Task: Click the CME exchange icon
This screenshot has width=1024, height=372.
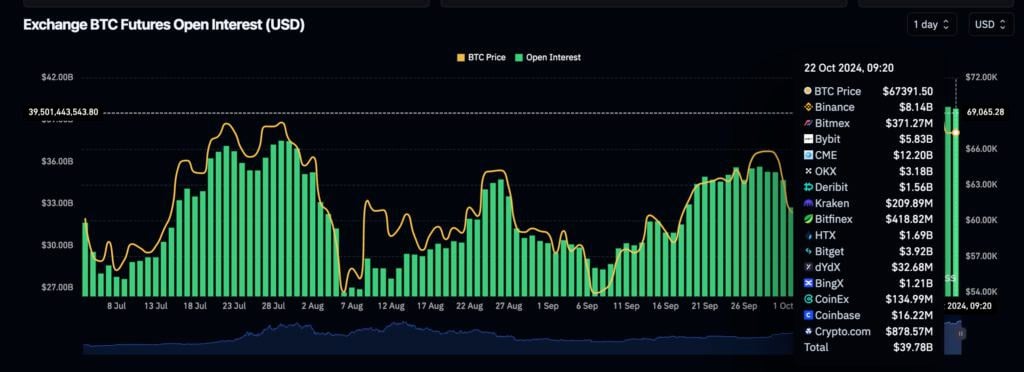Action: click(808, 155)
